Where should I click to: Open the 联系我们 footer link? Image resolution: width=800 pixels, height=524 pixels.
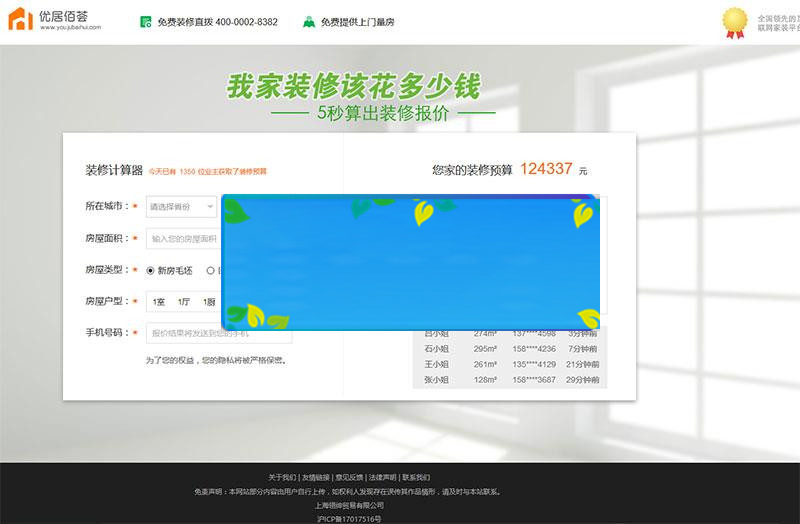[x=416, y=477]
